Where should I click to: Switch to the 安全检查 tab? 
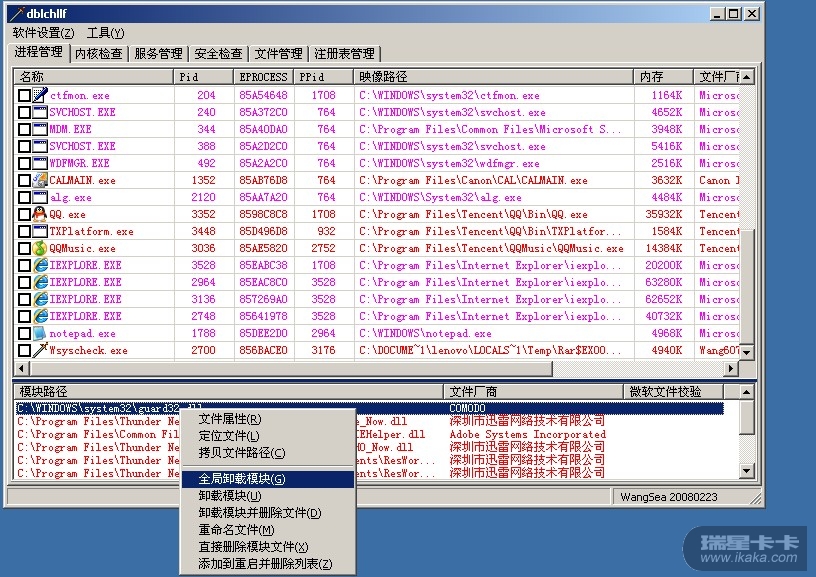(218, 54)
